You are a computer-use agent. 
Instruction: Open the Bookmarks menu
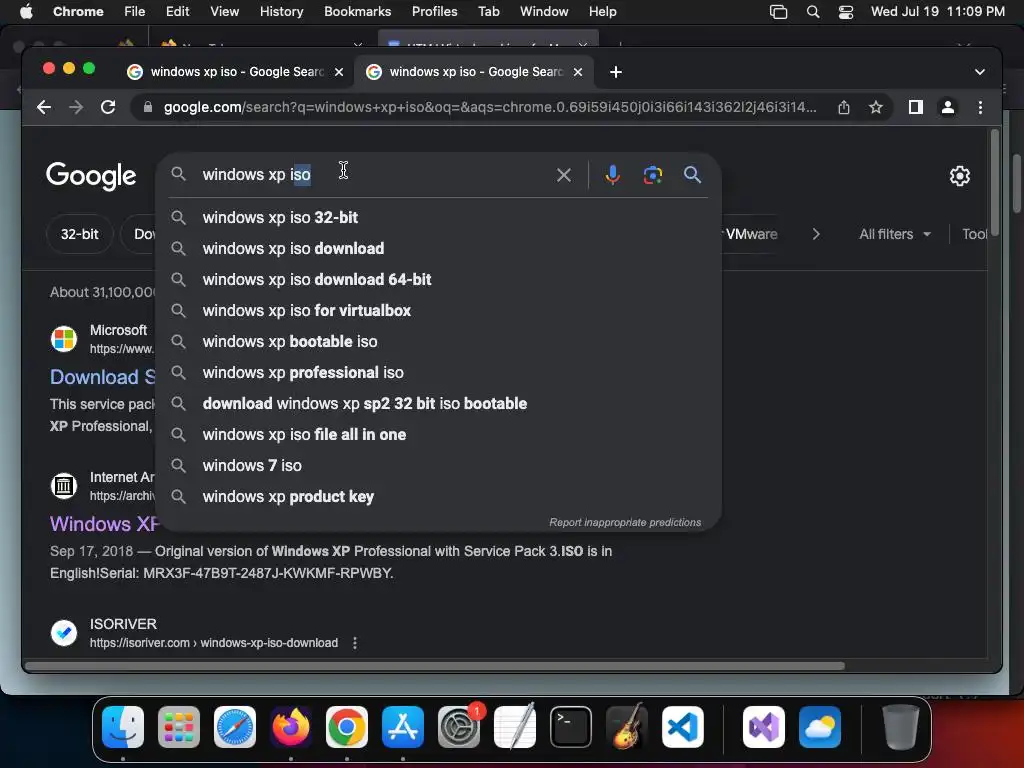click(357, 11)
